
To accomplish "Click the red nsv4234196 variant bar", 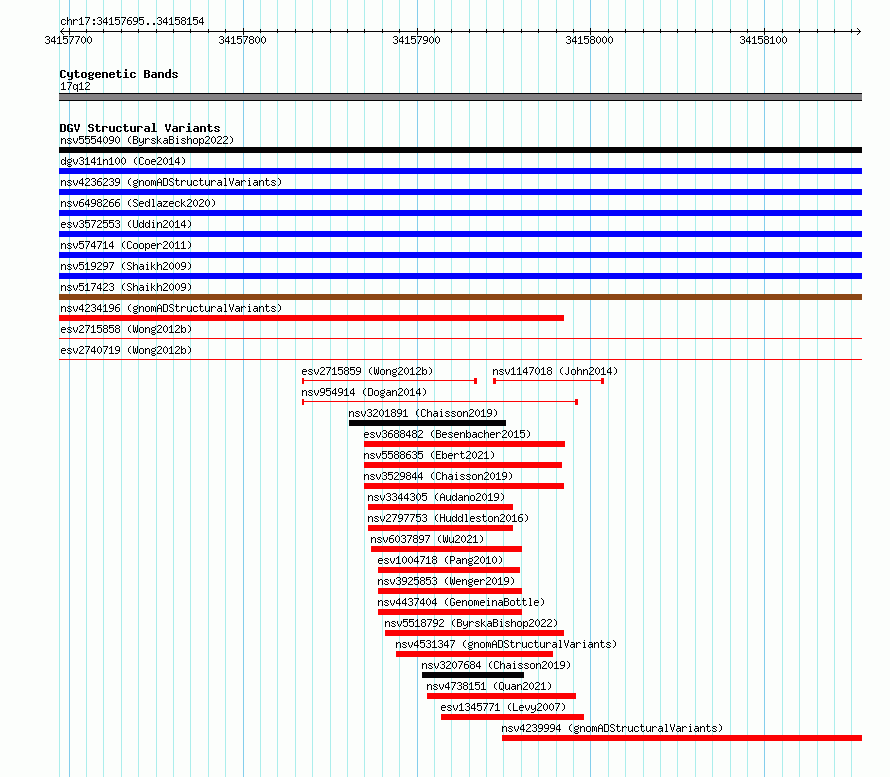I will [312, 318].
